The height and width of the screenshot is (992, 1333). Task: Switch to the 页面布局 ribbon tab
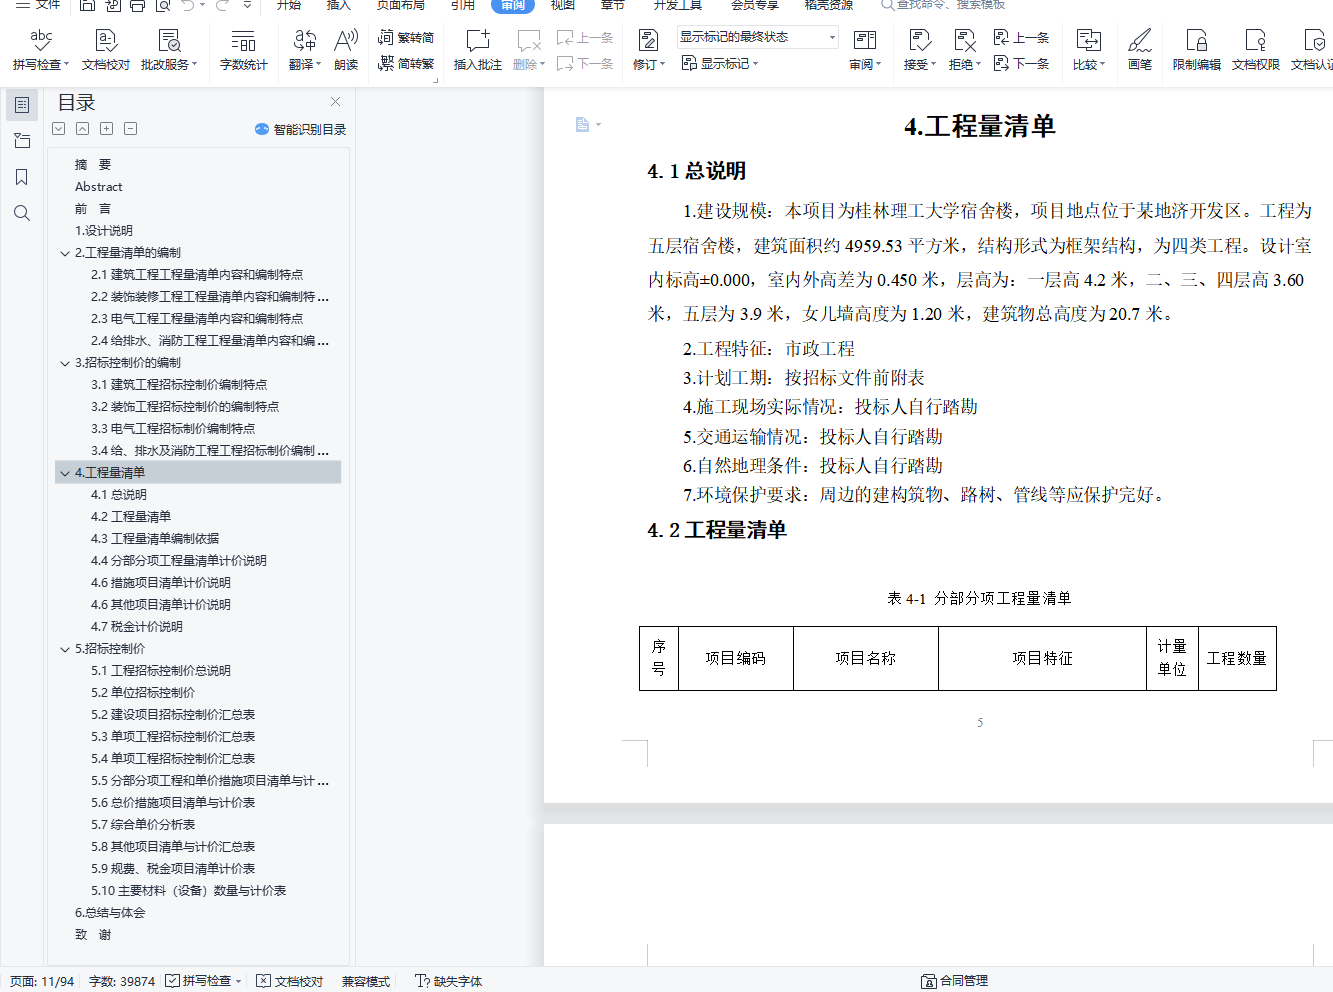coord(401,6)
